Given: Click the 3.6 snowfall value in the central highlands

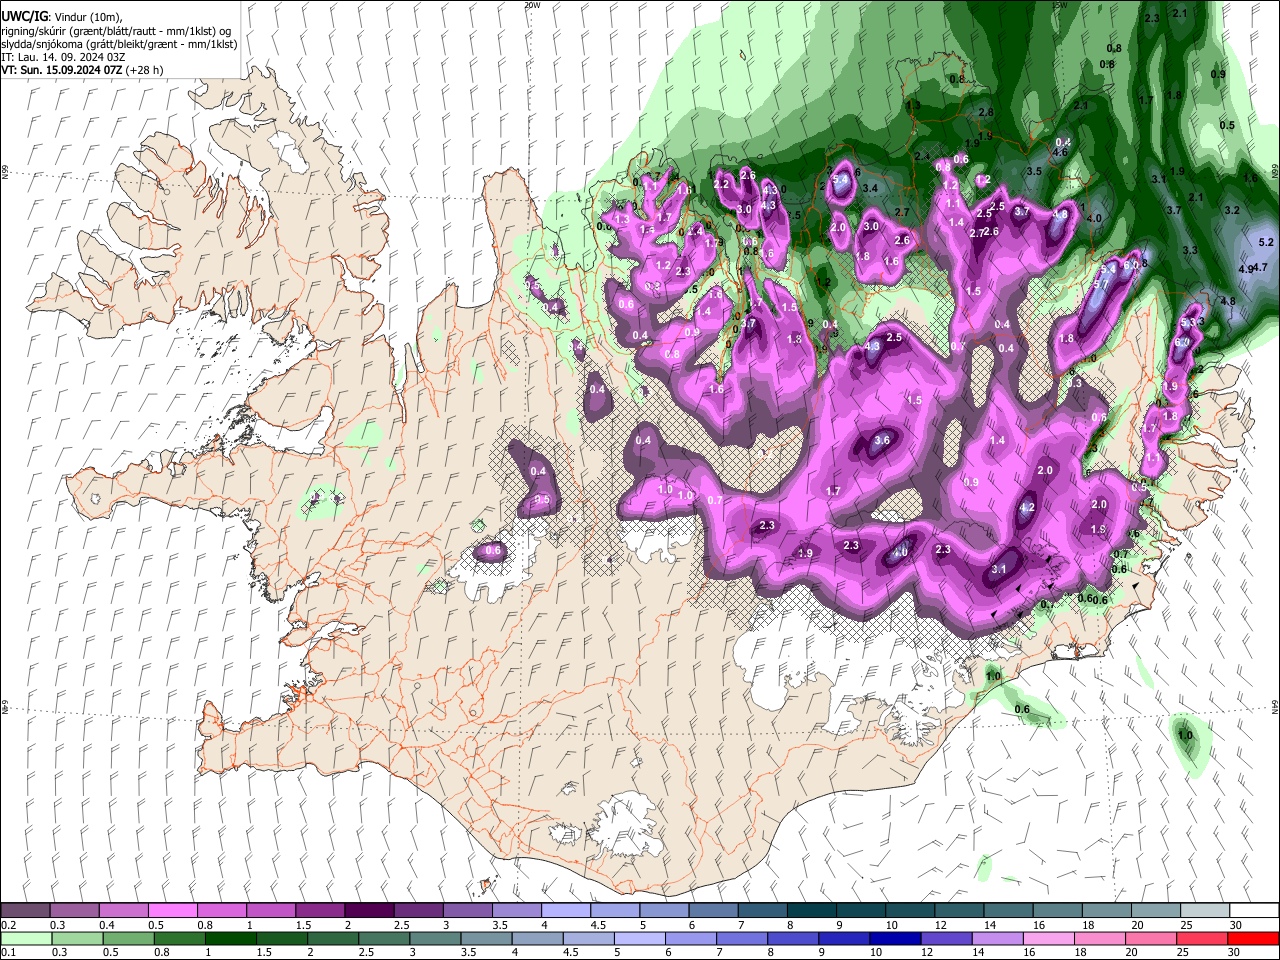Looking at the screenshot, I should (882, 440).
